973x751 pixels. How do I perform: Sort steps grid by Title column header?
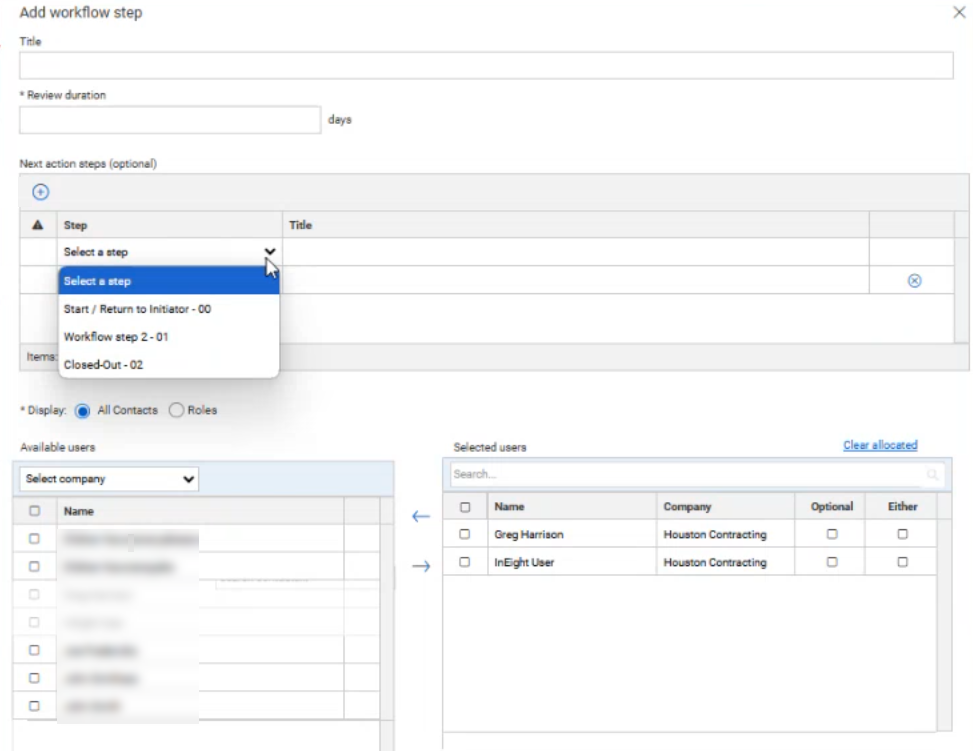click(x=575, y=225)
